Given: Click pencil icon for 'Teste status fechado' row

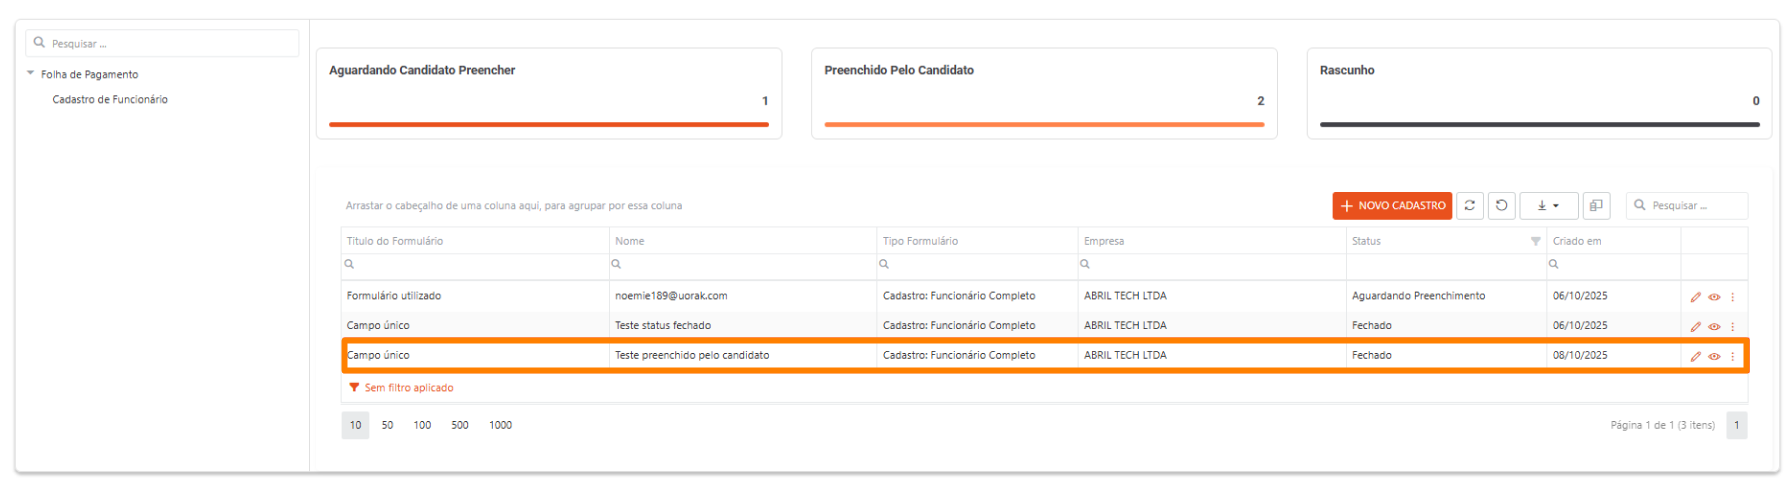Looking at the screenshot, I should click(x=1695, y=327).
